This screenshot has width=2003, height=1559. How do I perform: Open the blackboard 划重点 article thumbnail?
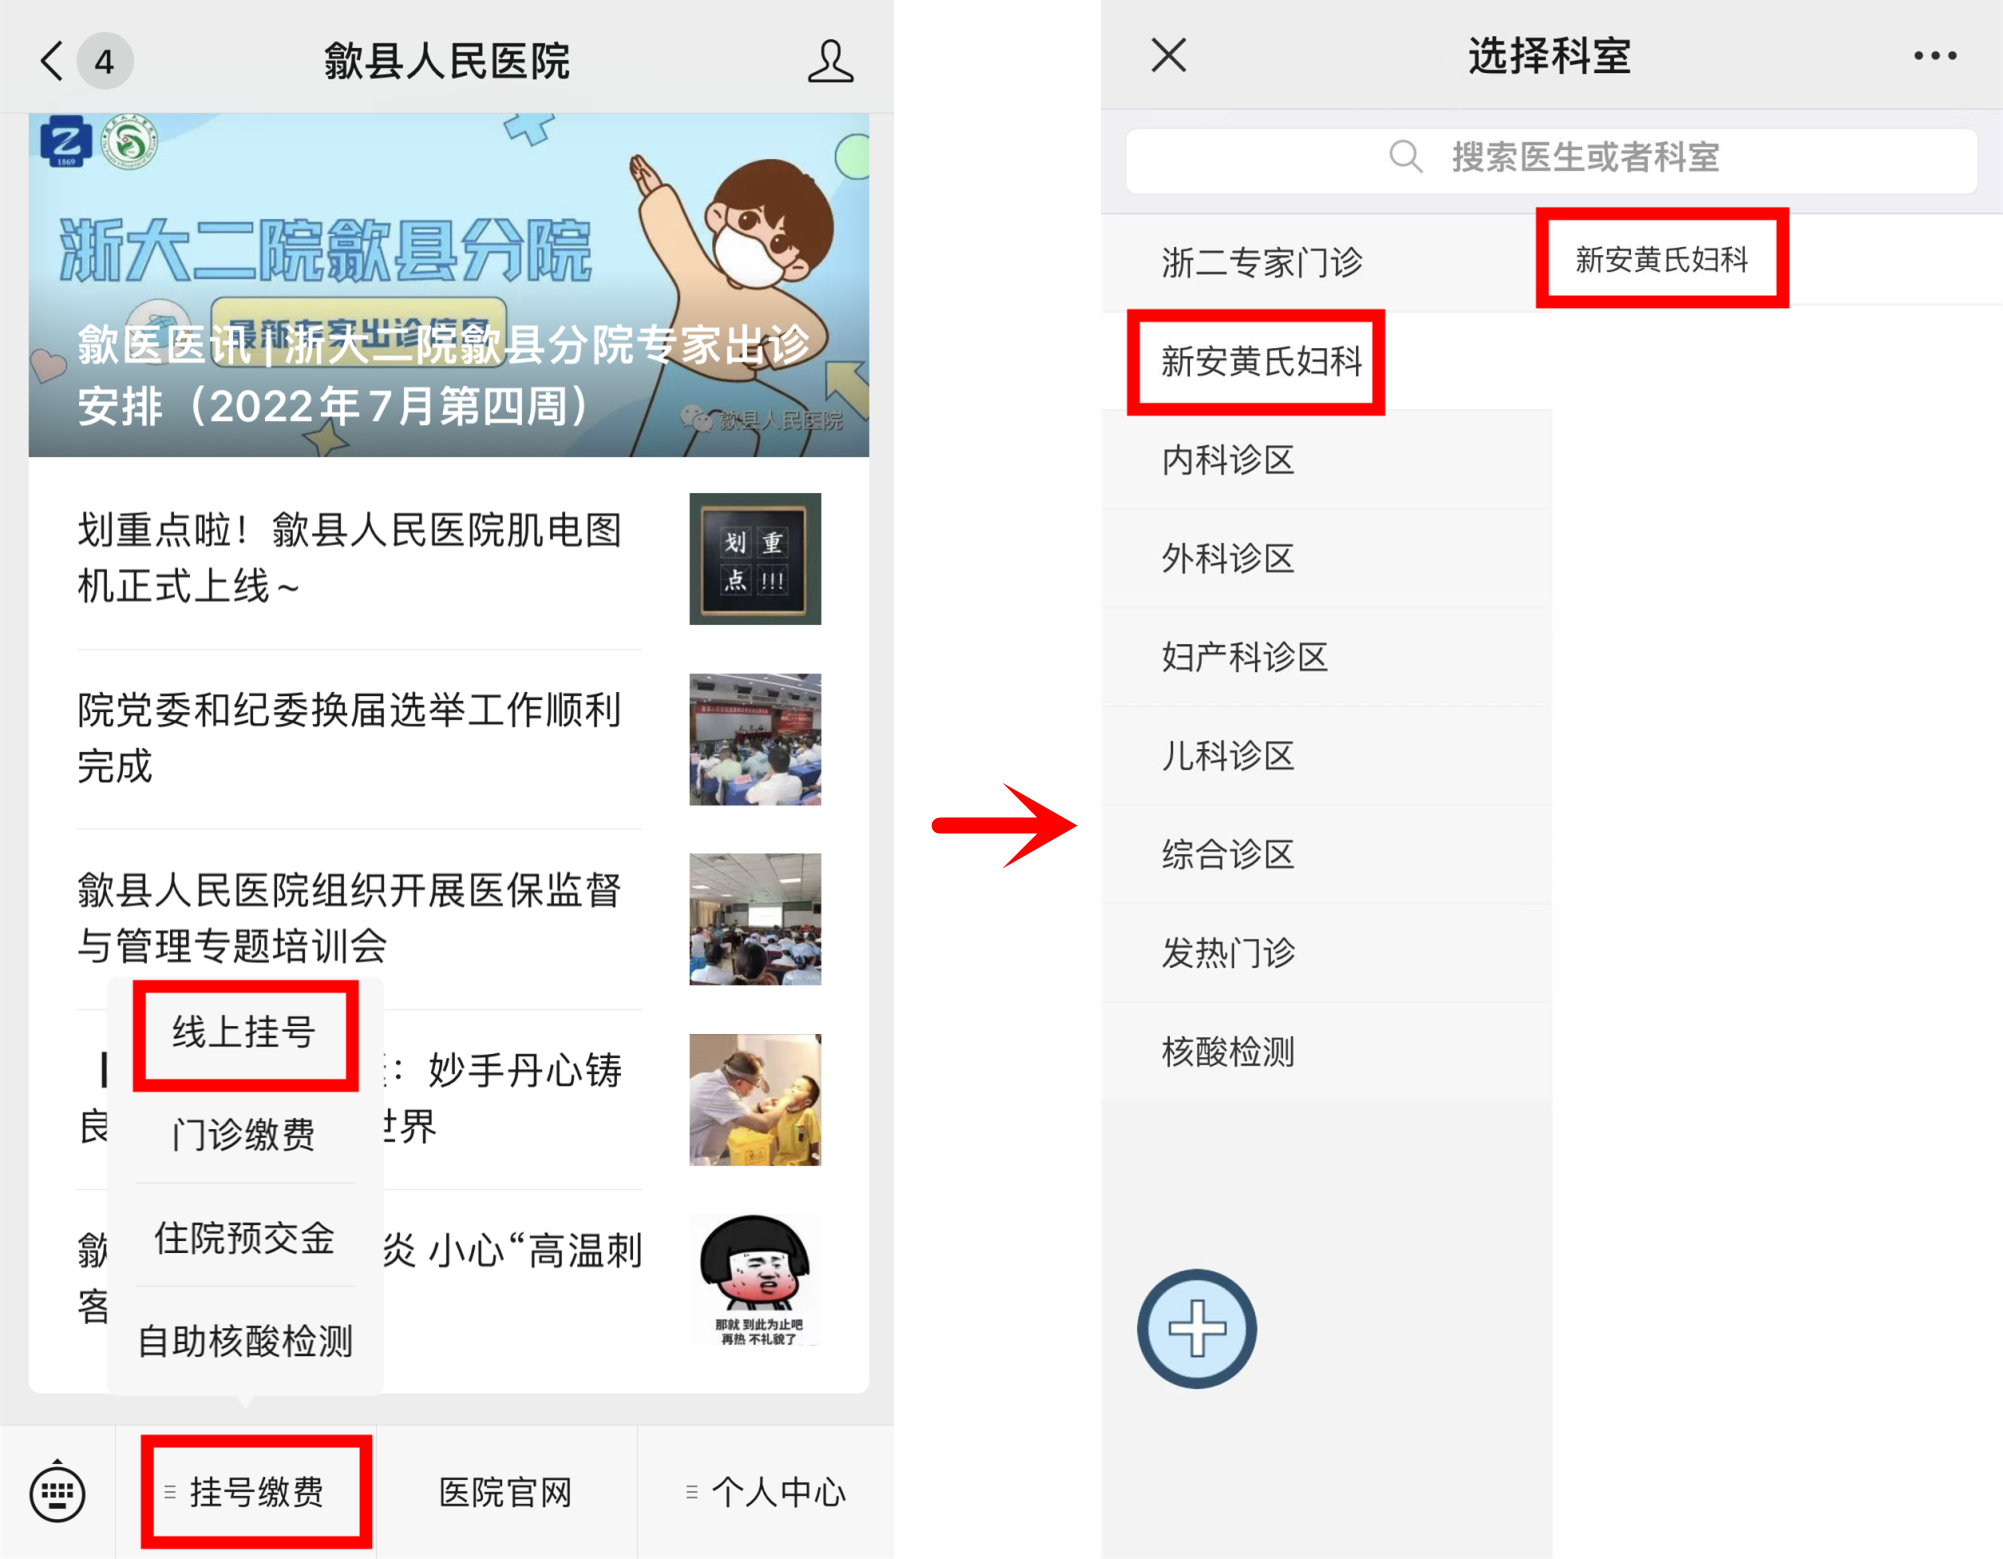[x=755, y=558]
